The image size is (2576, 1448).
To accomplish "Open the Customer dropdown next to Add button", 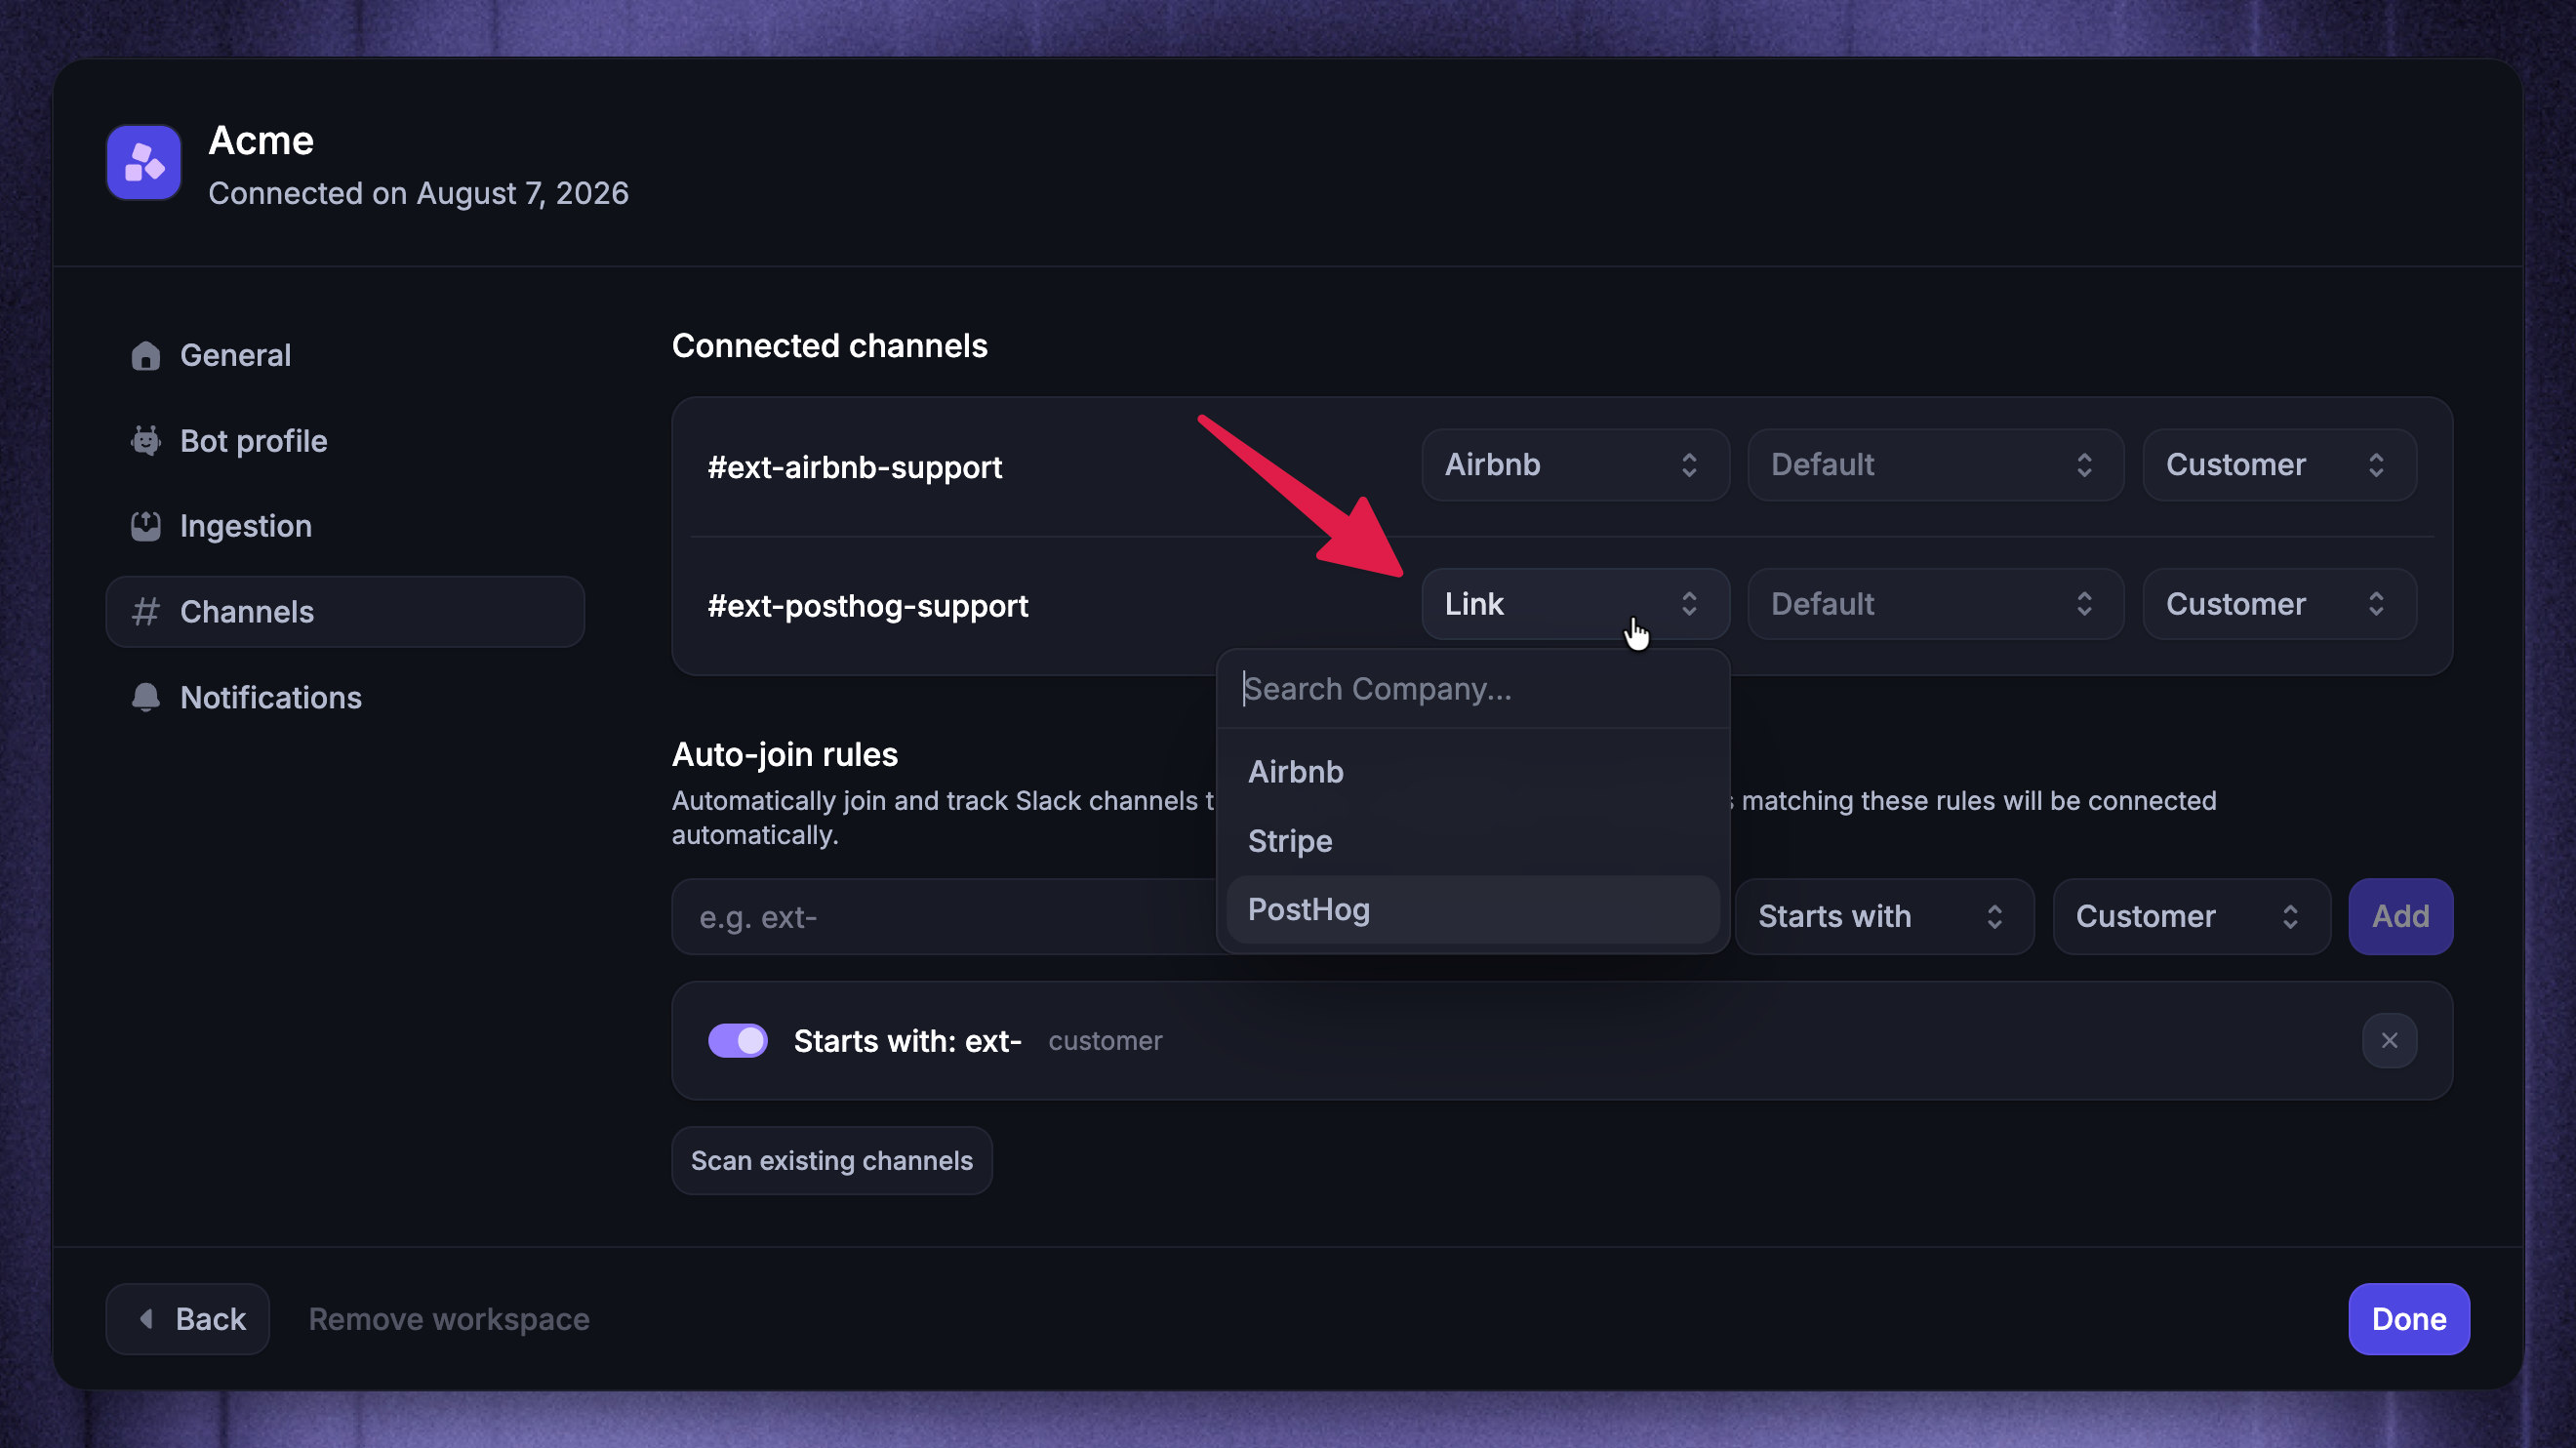I will (x=2191, y=916).
